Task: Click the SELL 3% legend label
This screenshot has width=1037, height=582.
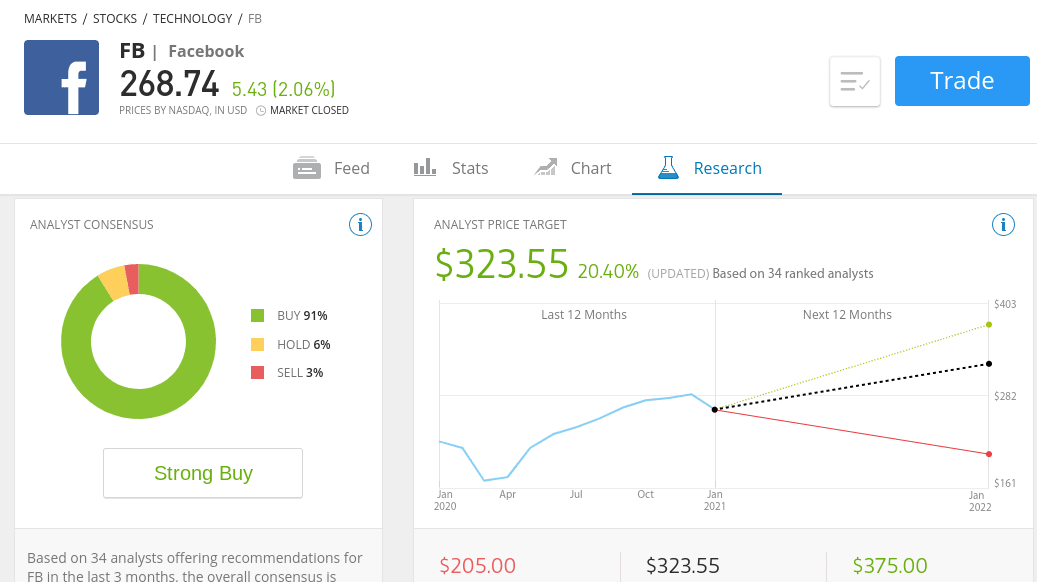Action: 300,372
